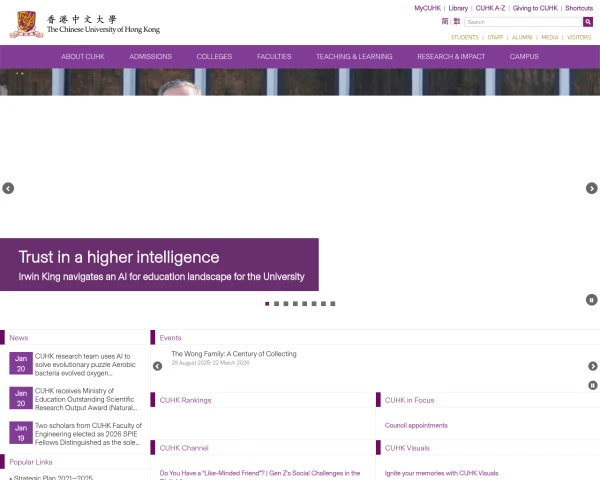Advance to next hero banner slide

click(591, 188)
